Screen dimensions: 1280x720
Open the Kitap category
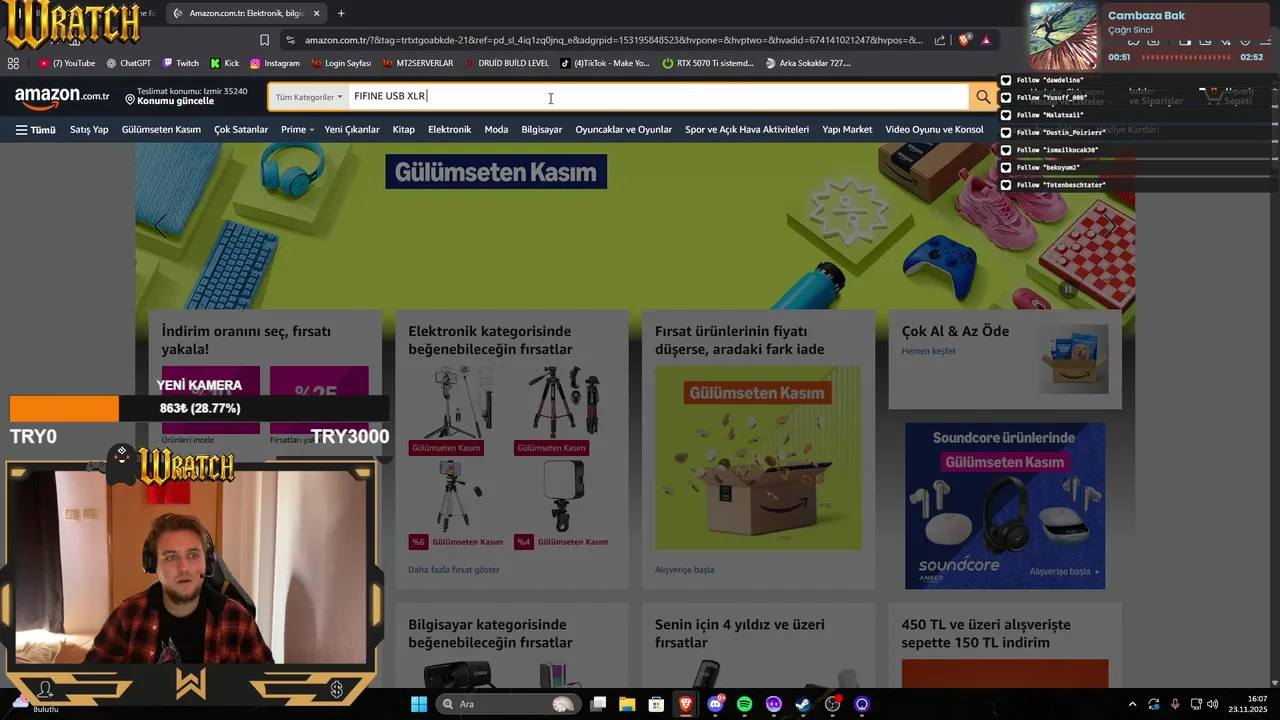tap(403, 130)
